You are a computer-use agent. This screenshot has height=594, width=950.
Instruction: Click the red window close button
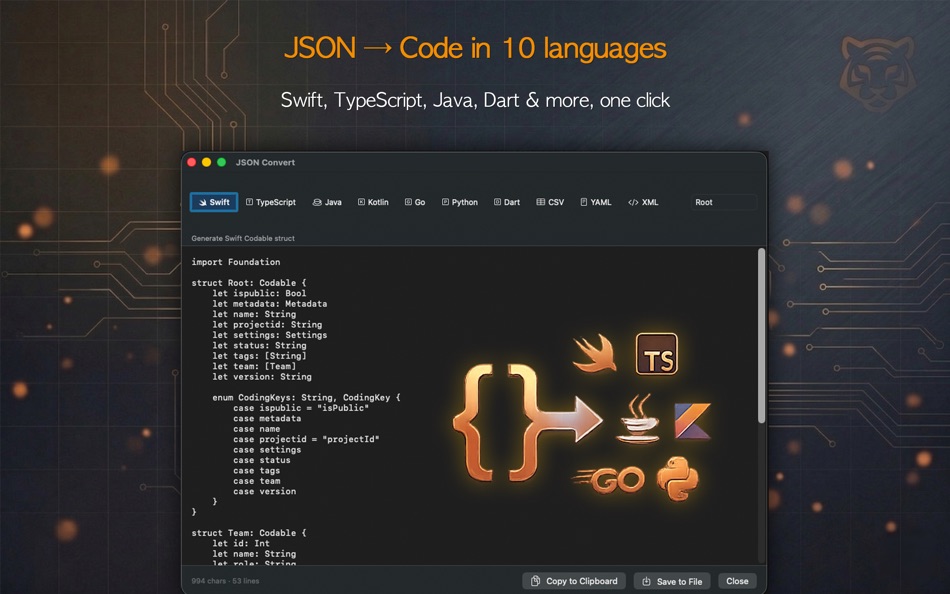coord(191,162)
